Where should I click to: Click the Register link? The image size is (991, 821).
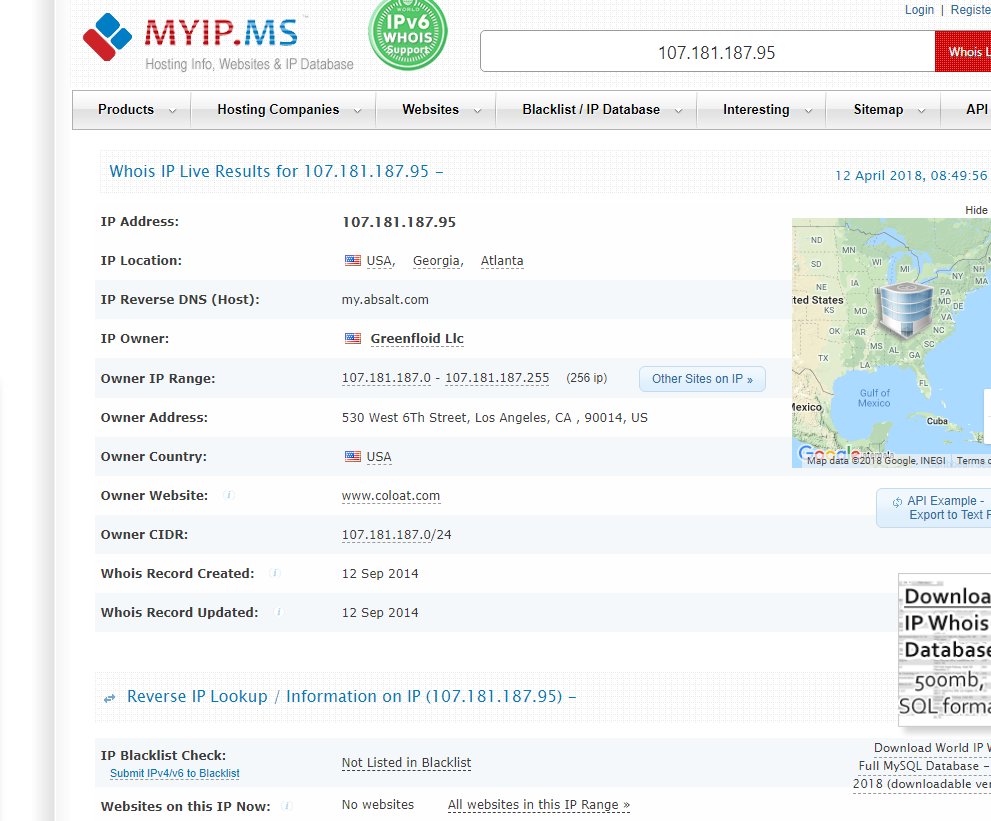tap(970, 9)
